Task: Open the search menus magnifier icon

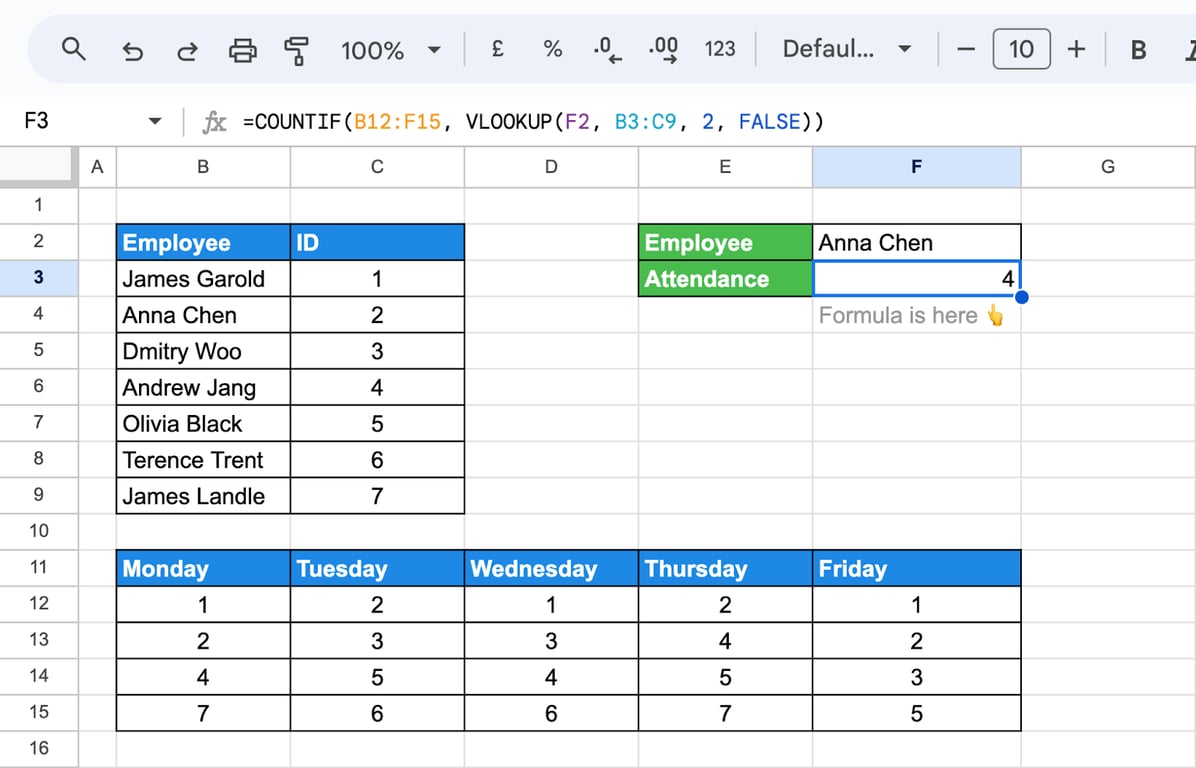Action: click(73, 50)
